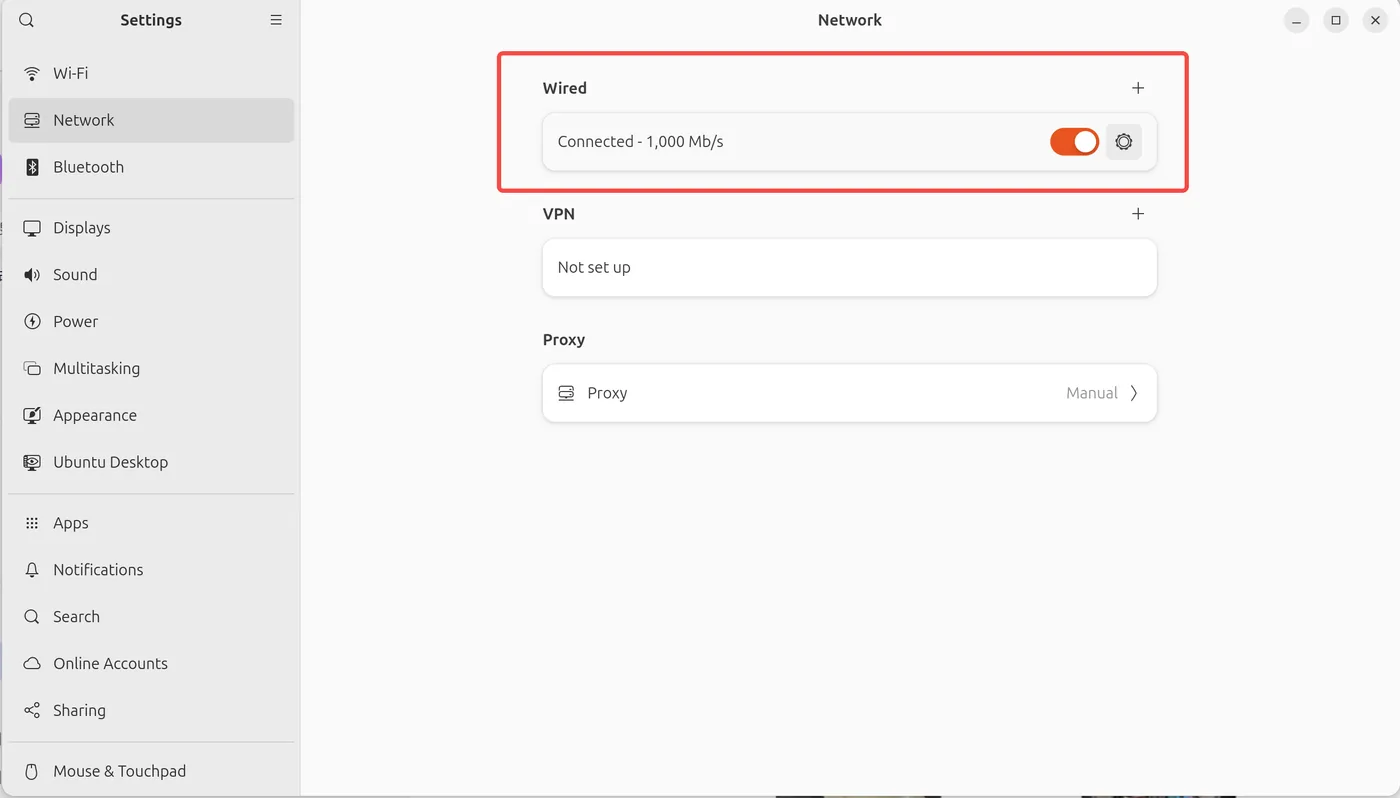This screenshot has width=1400, height=798.
Task: Click the Apps grid icon
Action: (32, 523)
